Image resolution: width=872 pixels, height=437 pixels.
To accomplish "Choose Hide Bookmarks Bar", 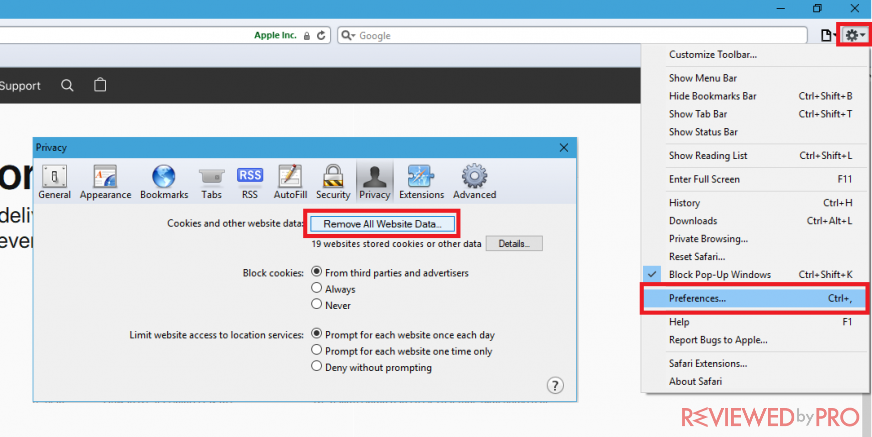I will 755,96.
